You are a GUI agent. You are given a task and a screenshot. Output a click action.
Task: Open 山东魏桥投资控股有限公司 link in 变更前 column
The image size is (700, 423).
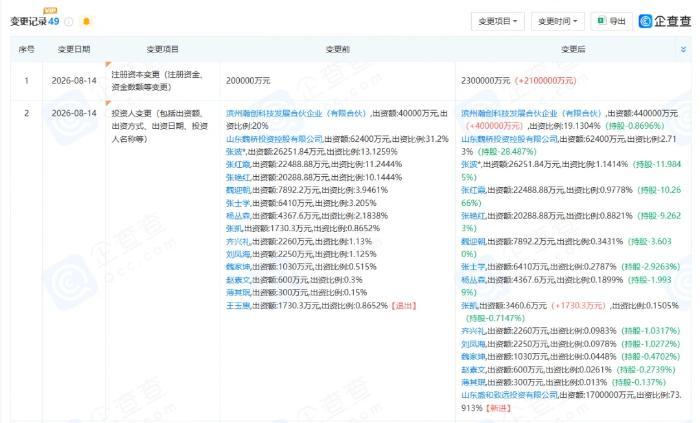(x=274, y=139)
